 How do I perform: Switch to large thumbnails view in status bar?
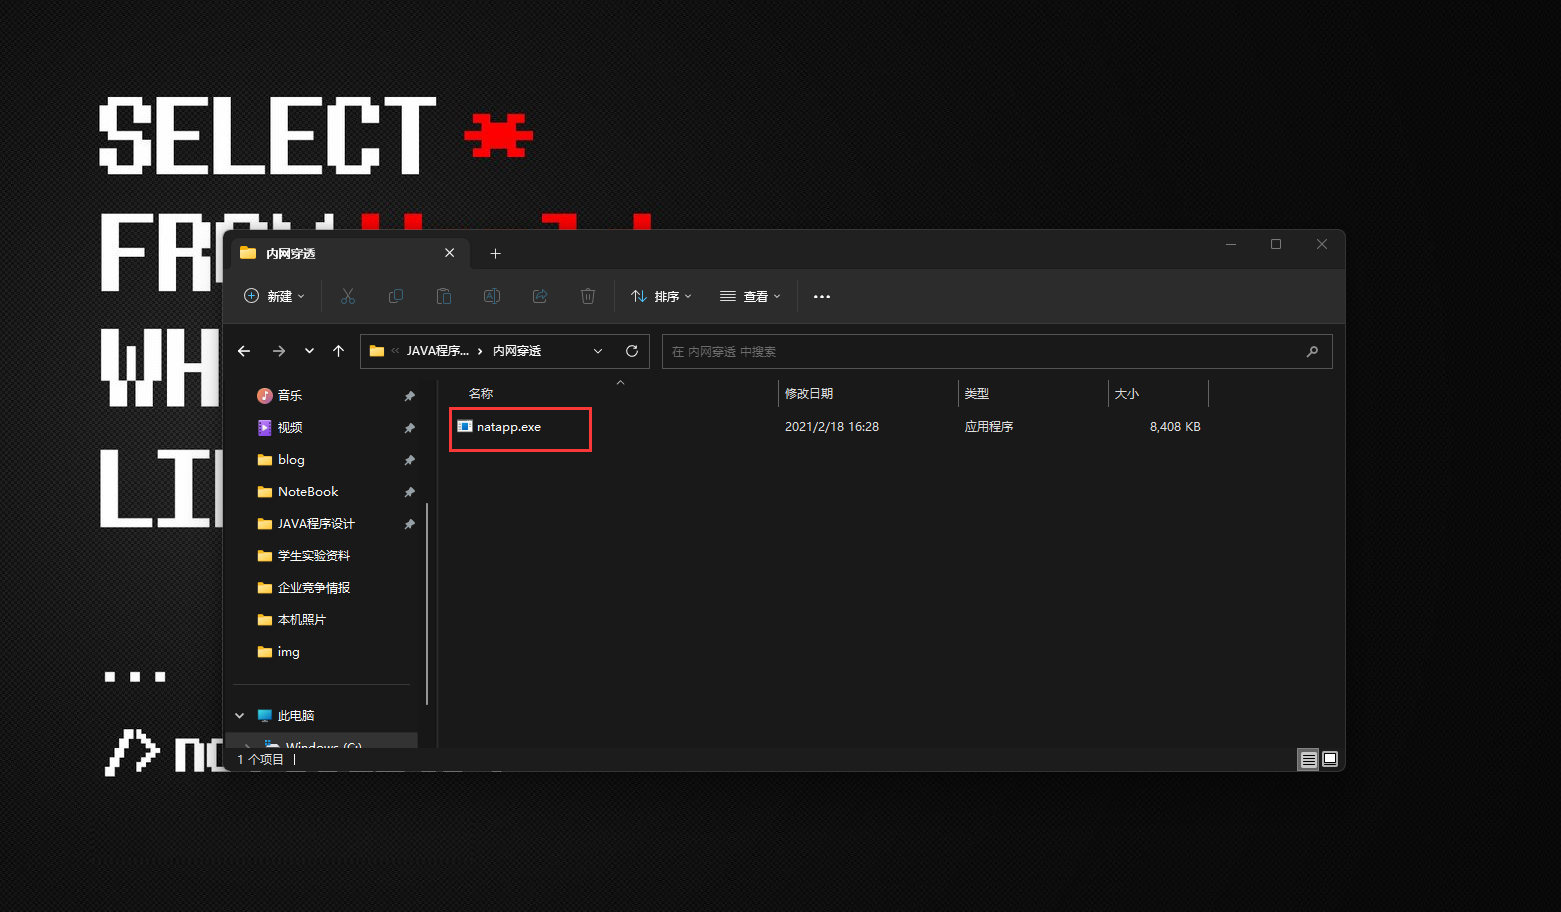click(x=1330, y=760)
